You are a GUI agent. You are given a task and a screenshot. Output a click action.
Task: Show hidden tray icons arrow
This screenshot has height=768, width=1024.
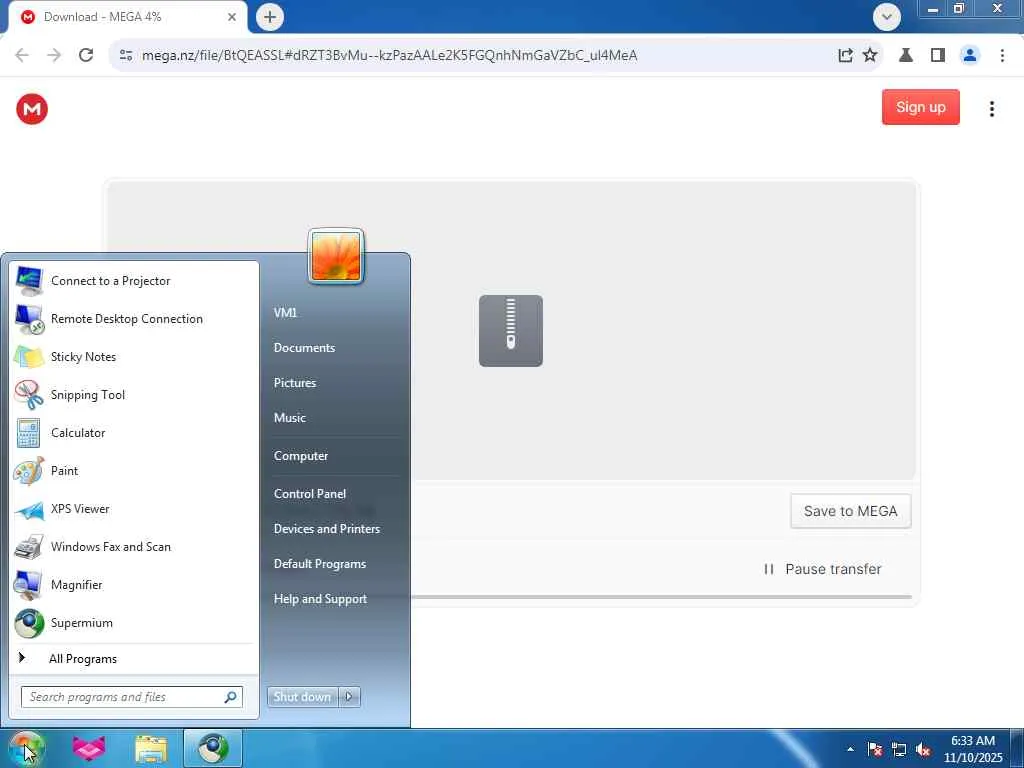point(850,749)
